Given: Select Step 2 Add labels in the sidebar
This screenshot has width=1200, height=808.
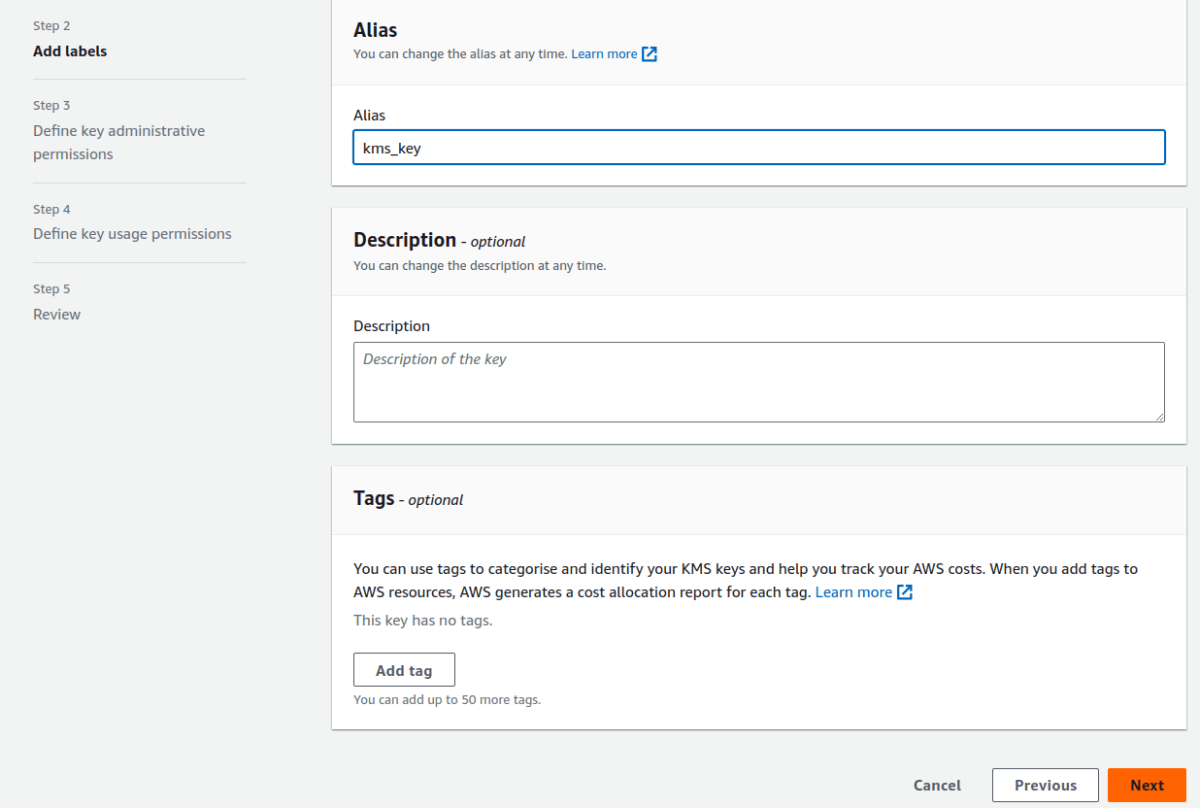Looking at the screenshot, I should (70, 51).
